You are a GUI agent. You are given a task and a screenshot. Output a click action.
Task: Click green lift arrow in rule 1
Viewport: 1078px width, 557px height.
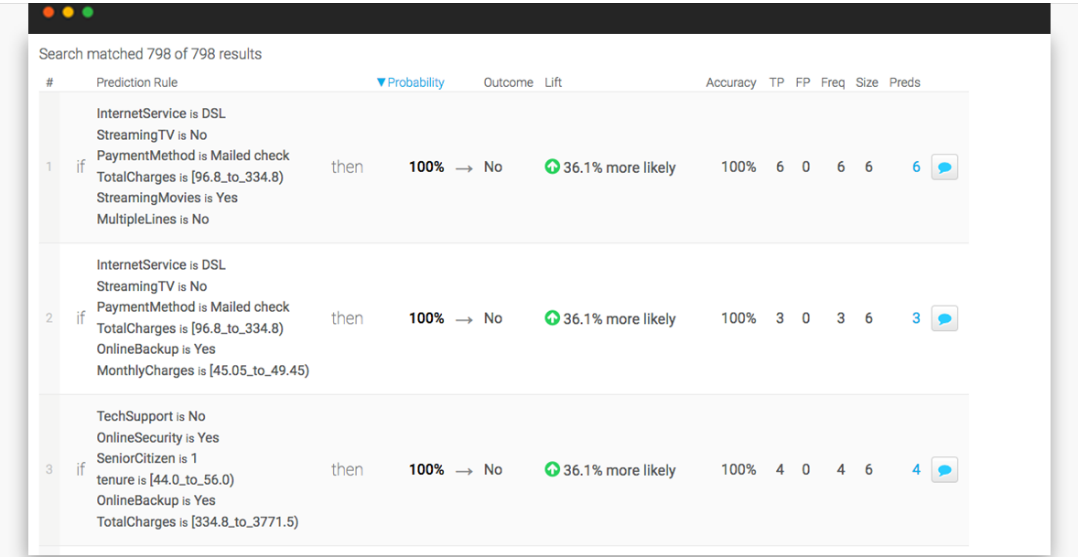(552, 167)
